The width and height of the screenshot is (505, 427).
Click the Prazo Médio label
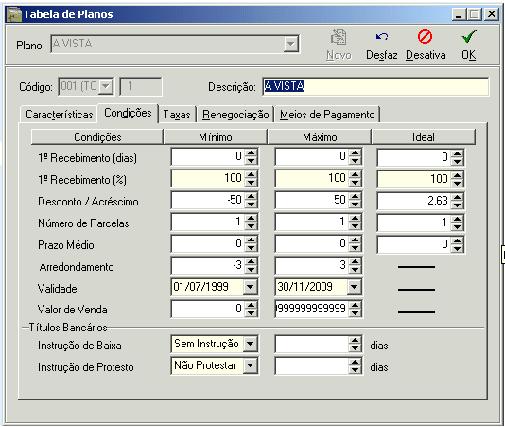click(66, 245)
